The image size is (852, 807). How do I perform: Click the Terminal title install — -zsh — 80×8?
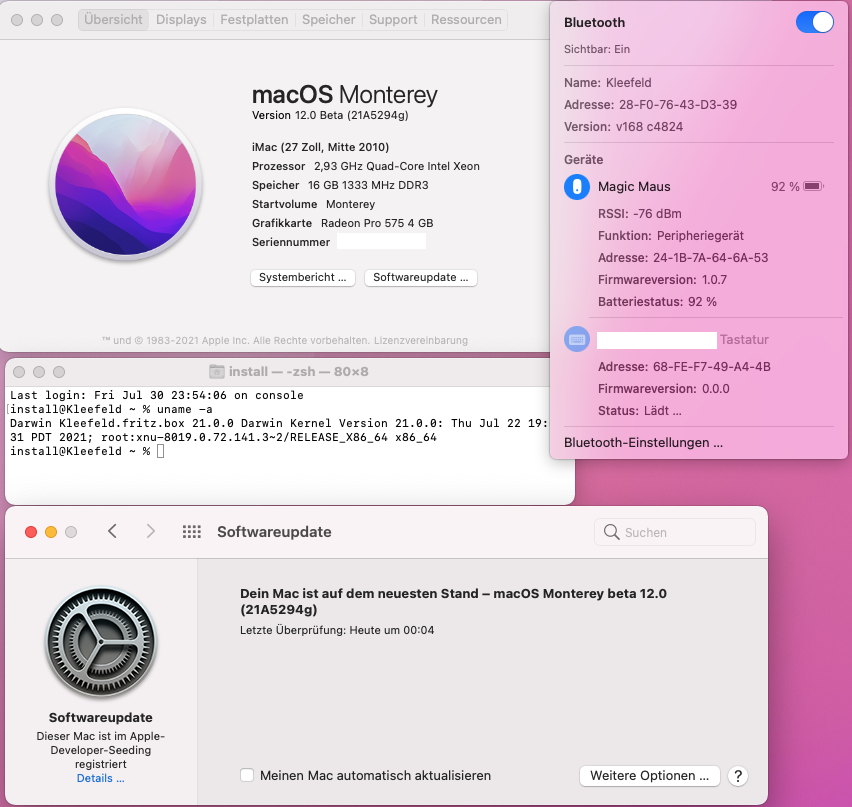[298, 372]
